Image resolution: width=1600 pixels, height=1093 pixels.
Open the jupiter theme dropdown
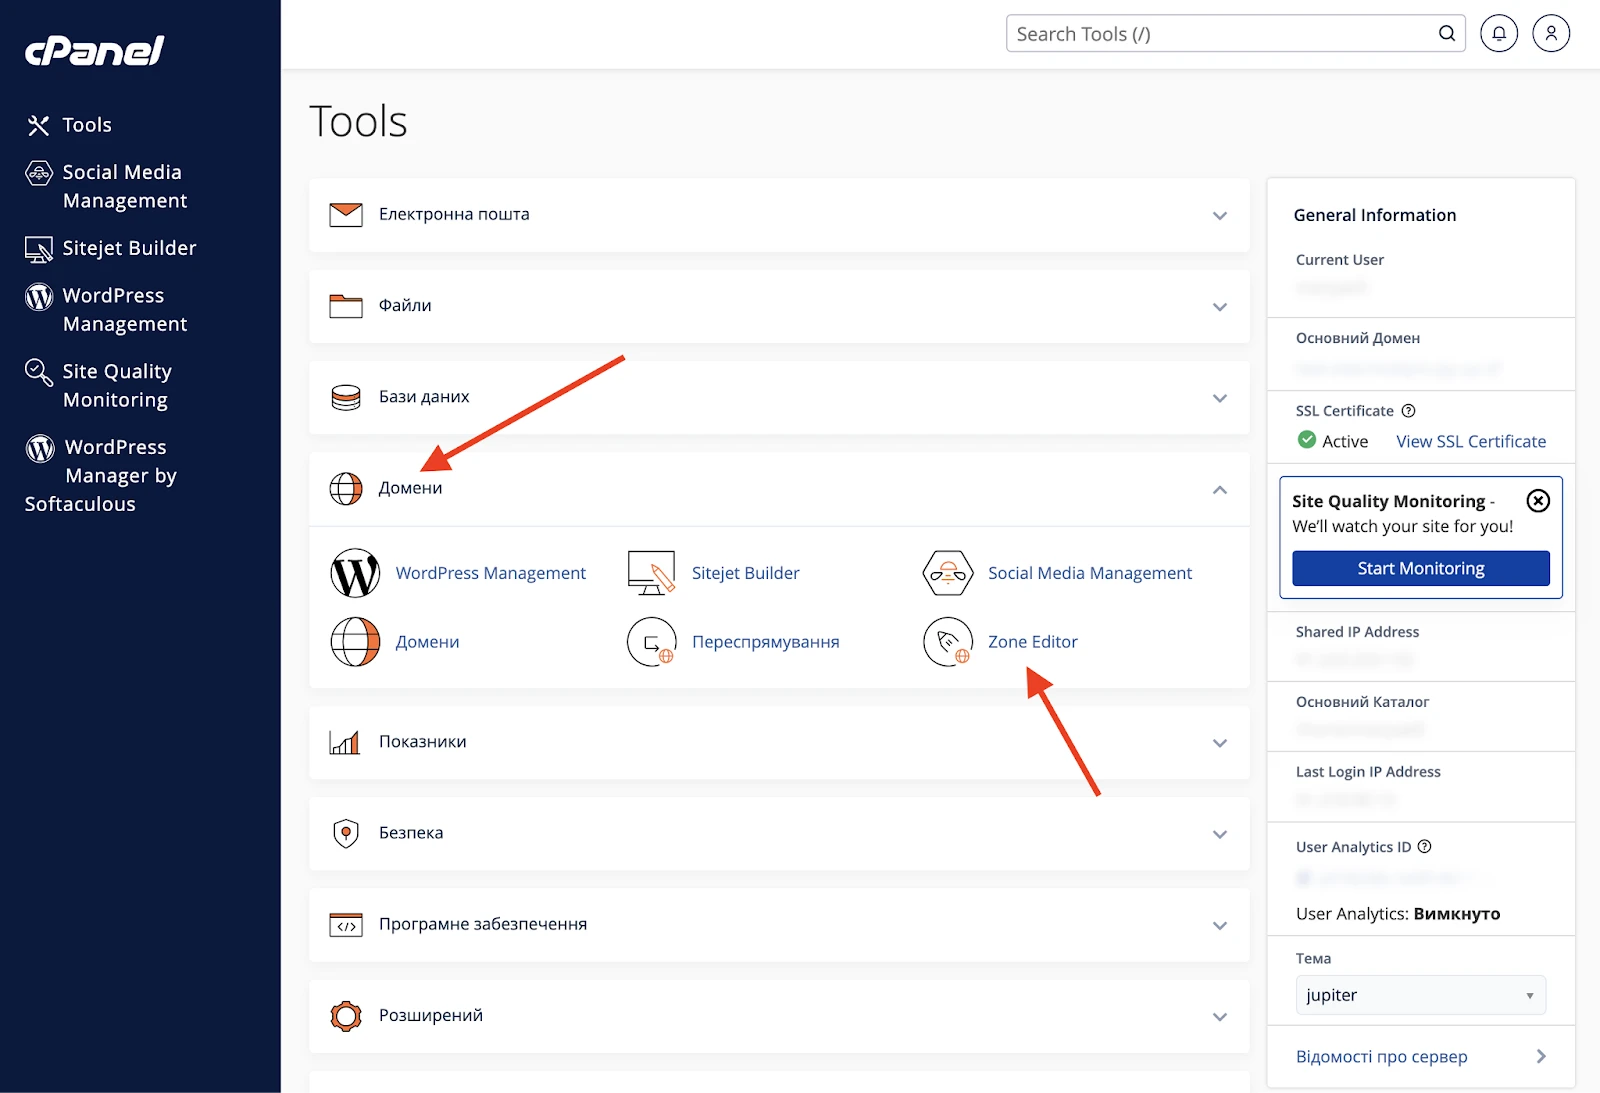point(1421,995)
